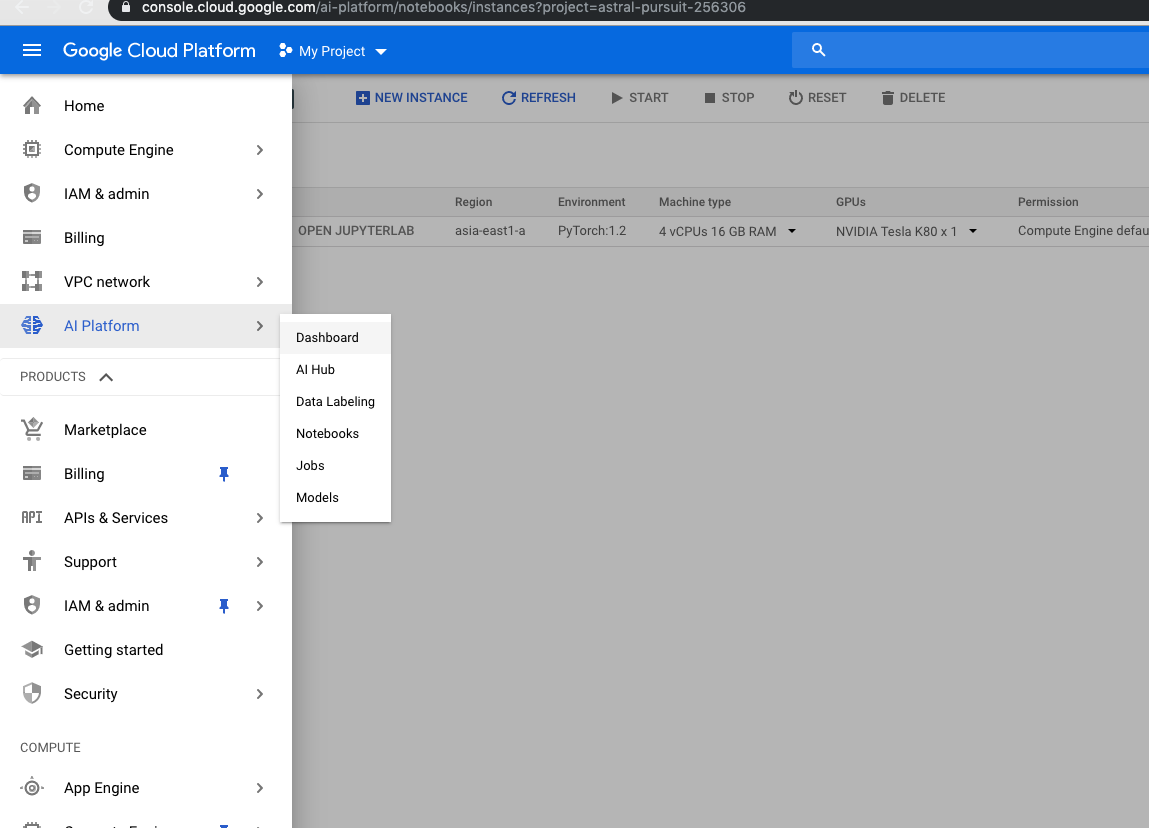Expand the Security submenu arrow

coord(260,694)
